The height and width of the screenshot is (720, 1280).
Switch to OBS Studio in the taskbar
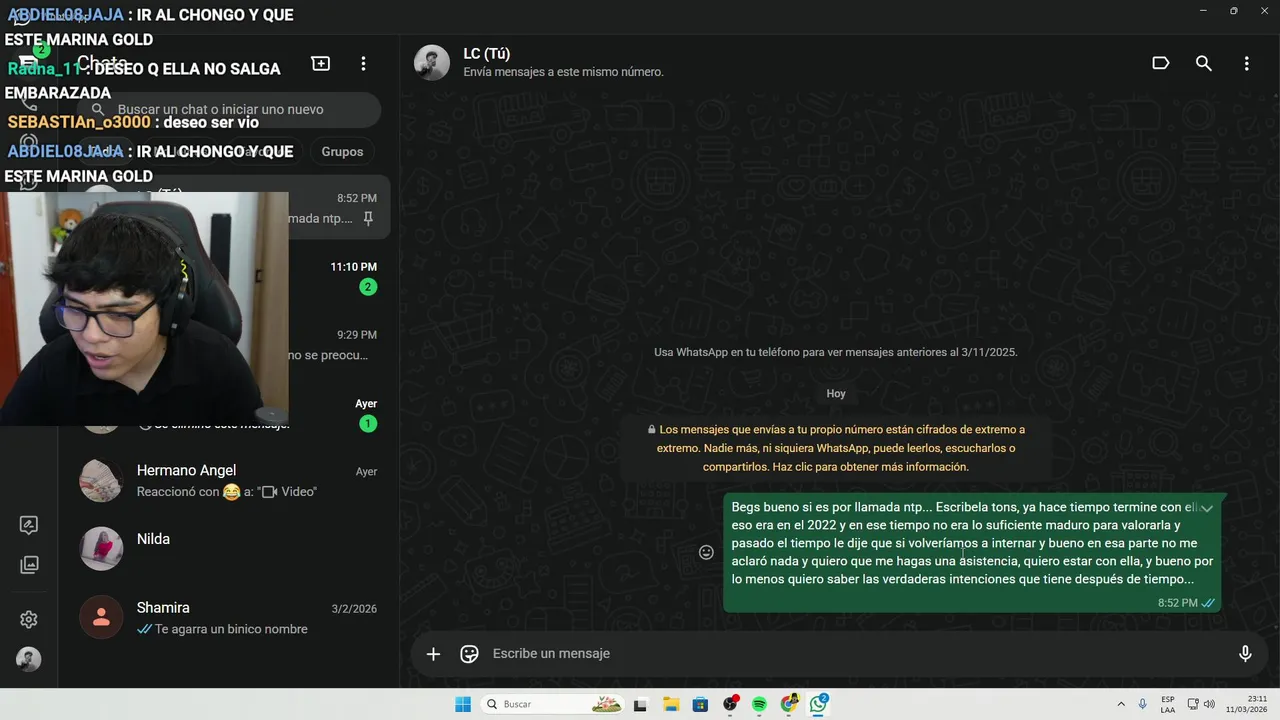[730, 704]
